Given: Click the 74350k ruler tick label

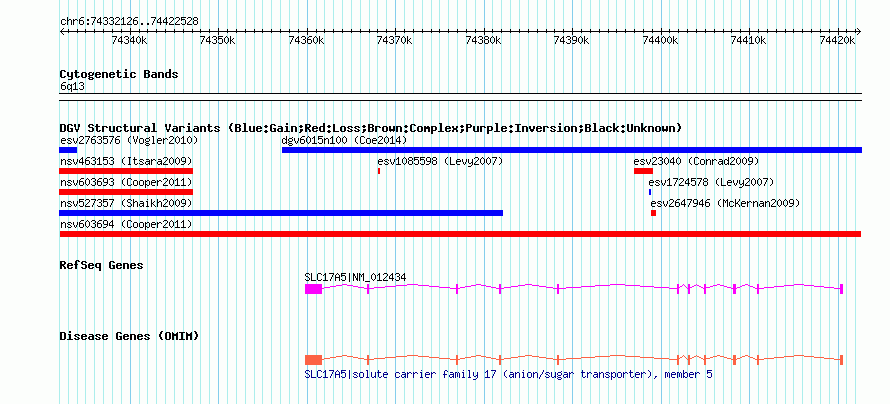Looking at the screenshot, I should (x=219, y=40).
